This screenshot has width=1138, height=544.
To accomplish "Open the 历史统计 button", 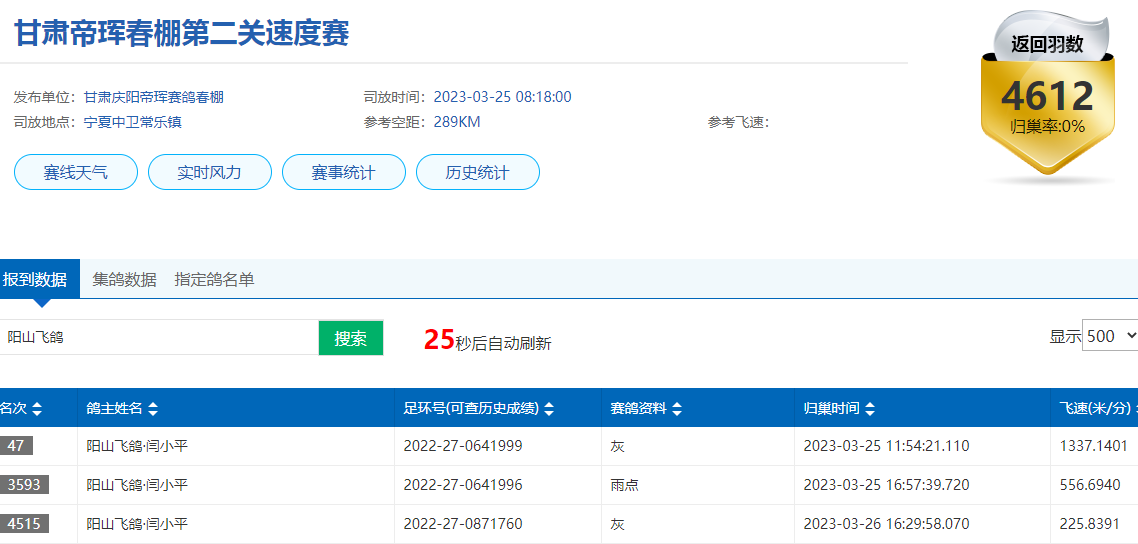I will tap(477, 172).
